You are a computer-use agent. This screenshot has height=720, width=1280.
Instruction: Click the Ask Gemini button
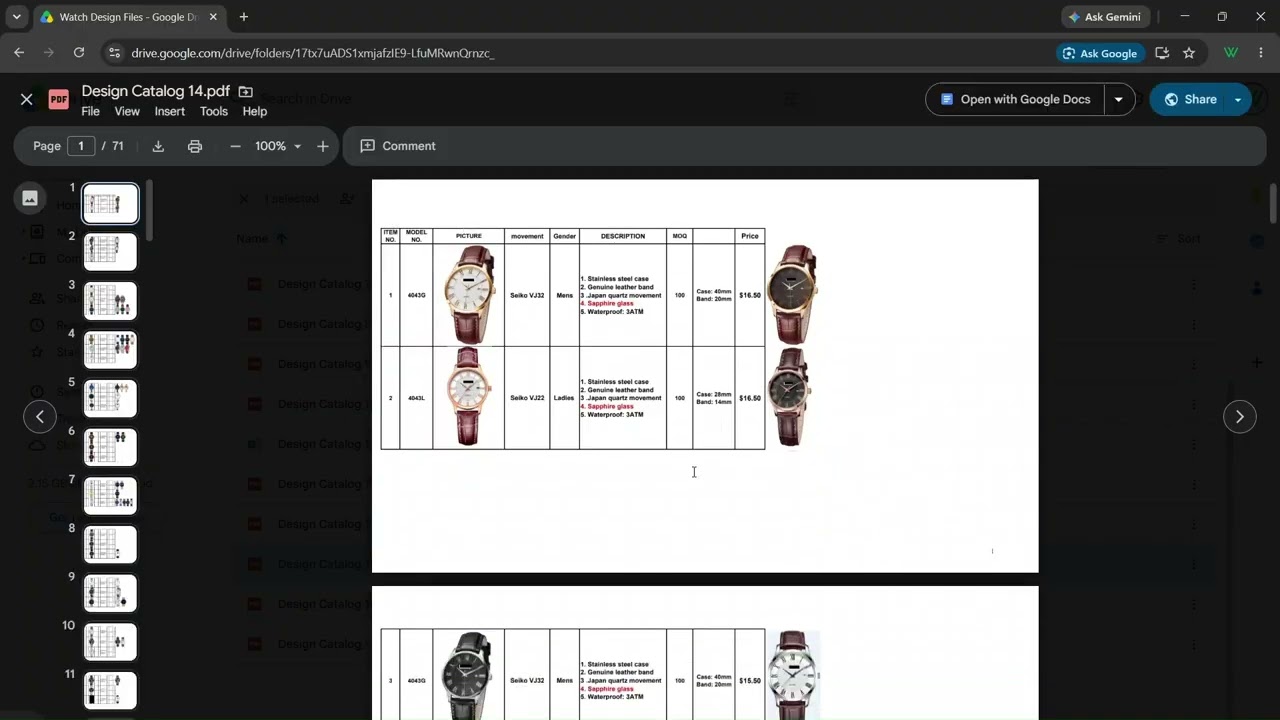tap(1106, 17)
